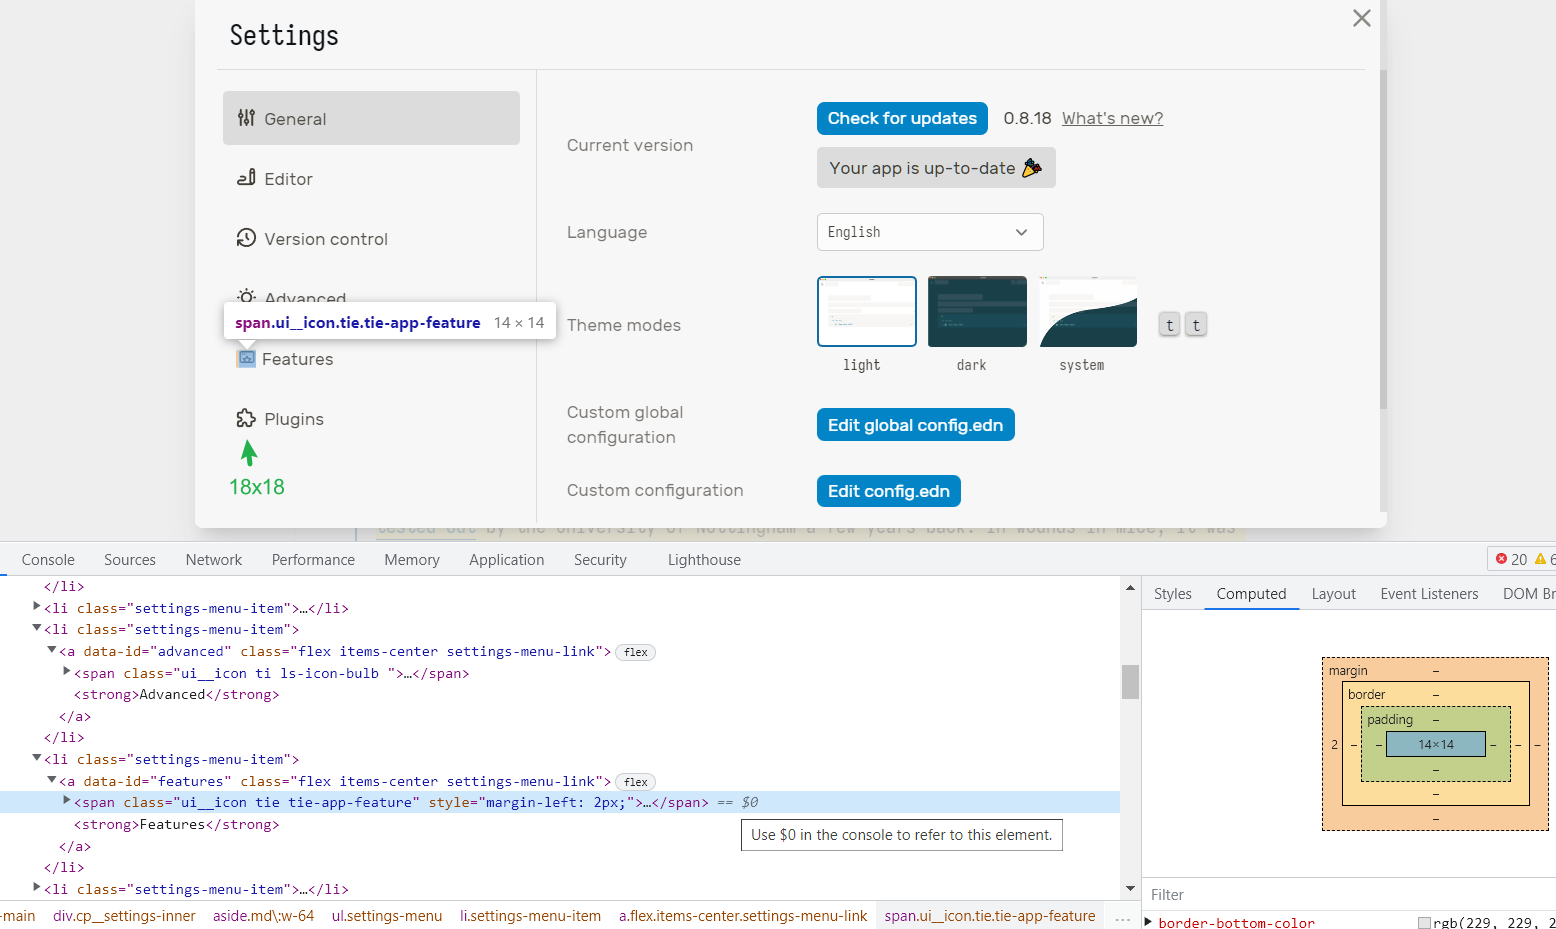Switch to the Network tab
This screenshot has height=929, width=1556.
[x=213, y=559]
